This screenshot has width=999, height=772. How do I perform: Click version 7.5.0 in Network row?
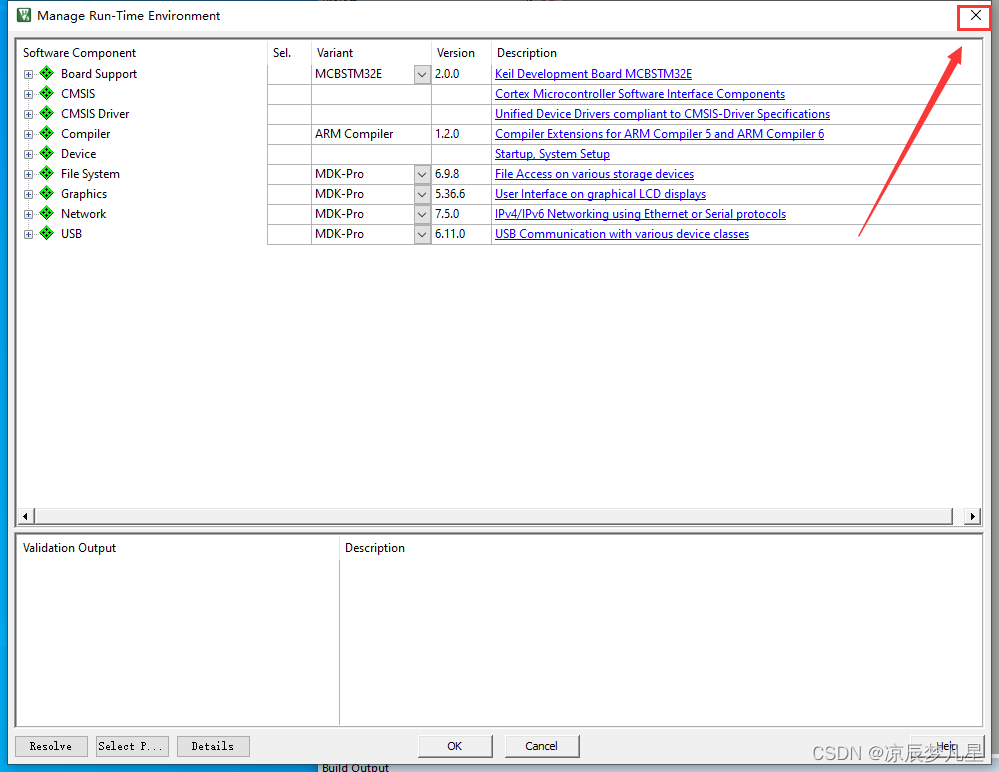point(447,214)
